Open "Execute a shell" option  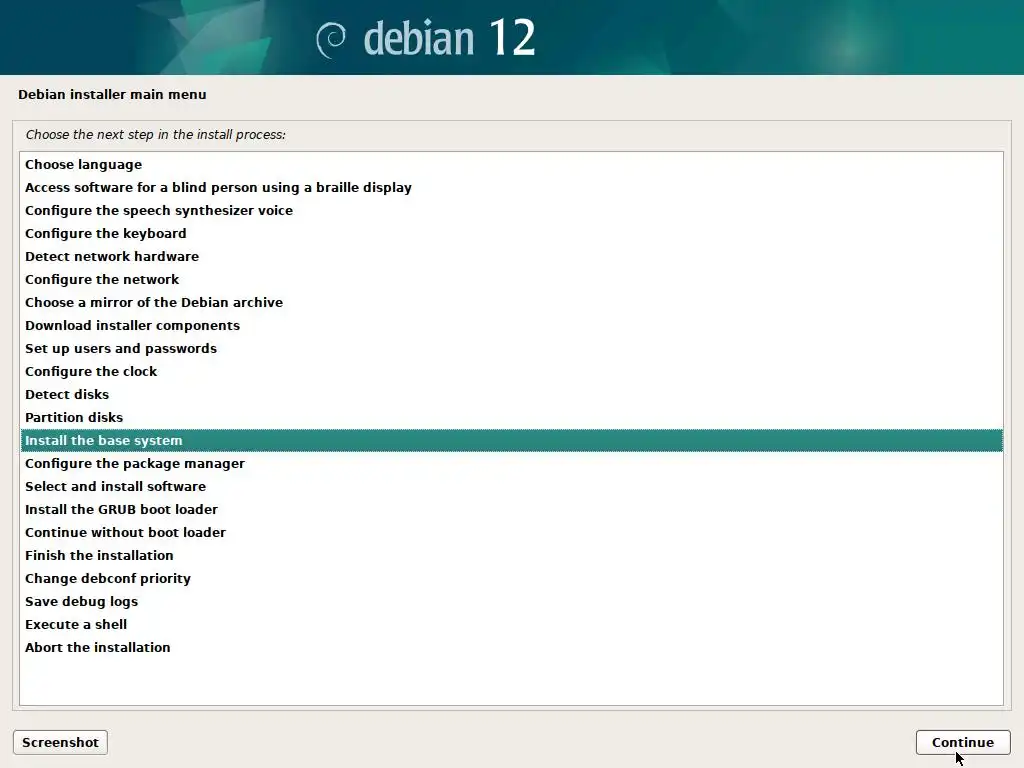pos(511,624)
